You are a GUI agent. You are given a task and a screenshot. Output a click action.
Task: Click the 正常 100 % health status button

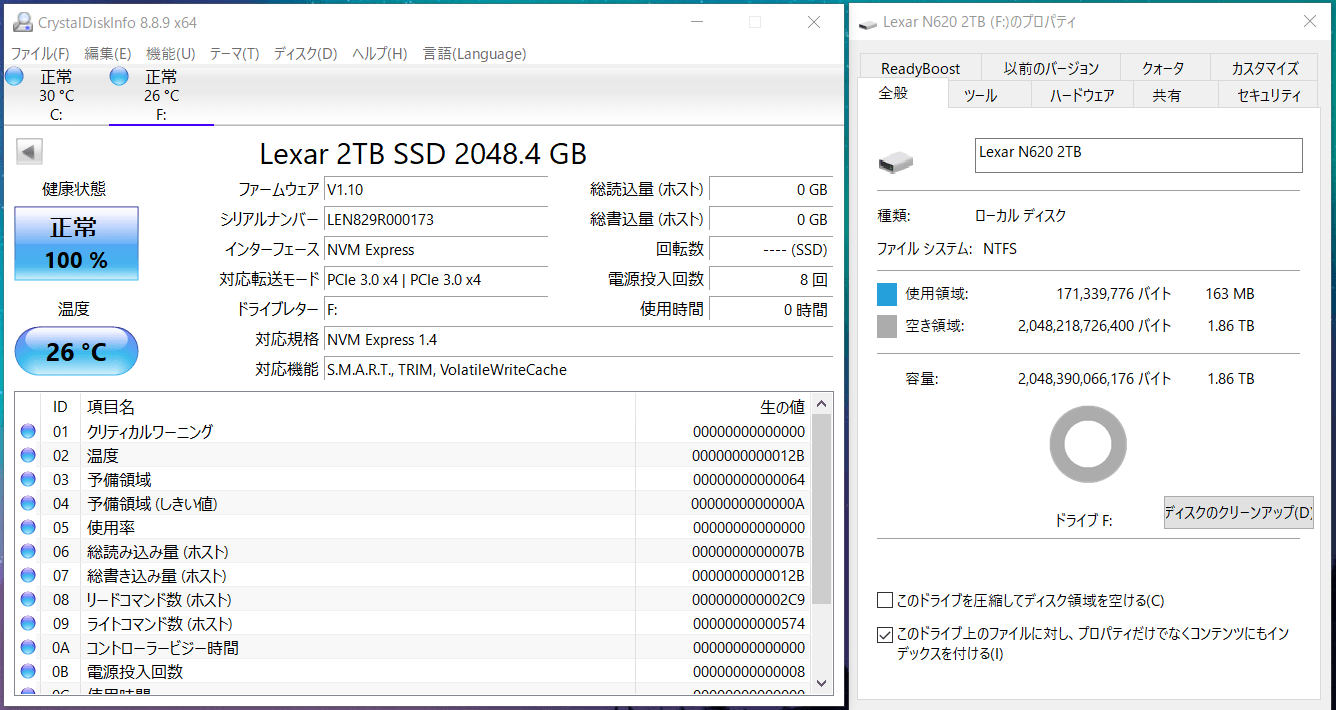[x=74, y=244]
